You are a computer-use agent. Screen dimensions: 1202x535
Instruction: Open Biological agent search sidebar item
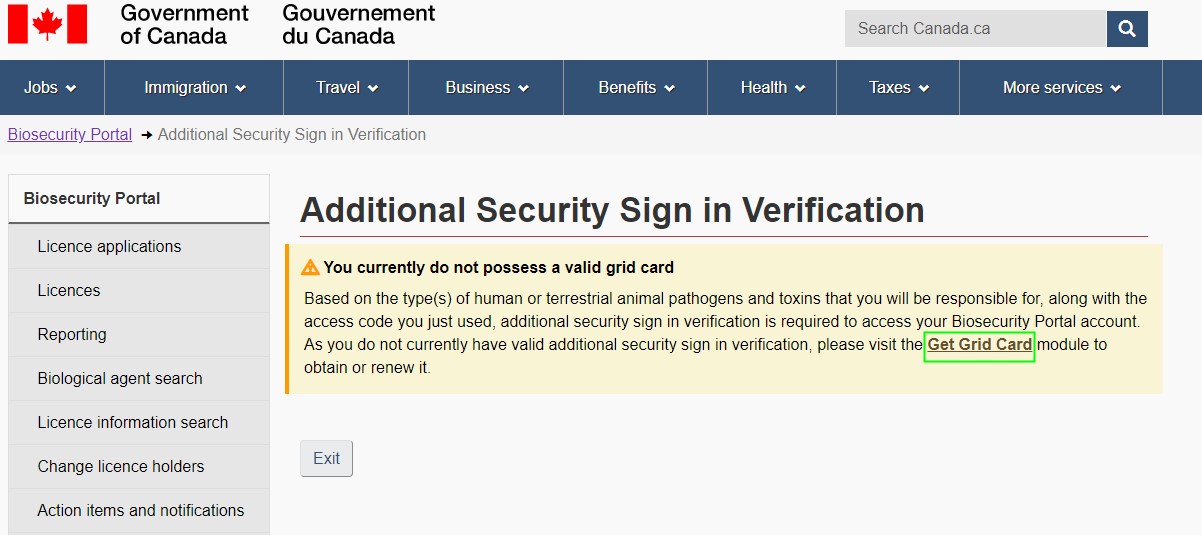[x=120, y=379]
